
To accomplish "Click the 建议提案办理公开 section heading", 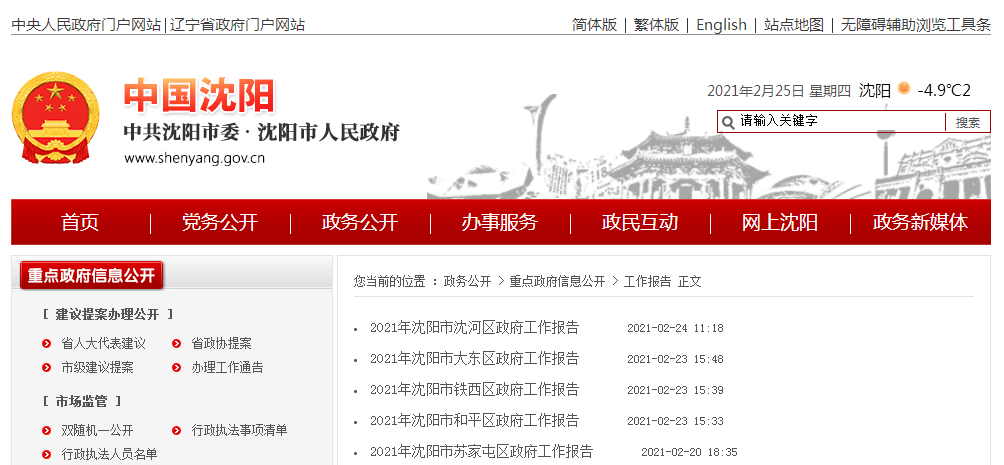I will (x=108, y=314).
